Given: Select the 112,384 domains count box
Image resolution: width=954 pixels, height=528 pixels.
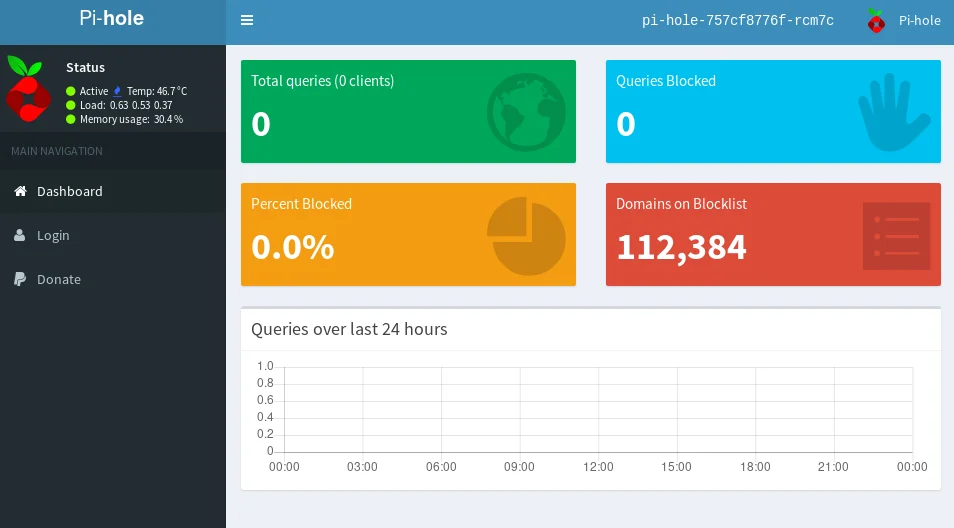Looking at the screenshot, I should (x=681, y=246).
